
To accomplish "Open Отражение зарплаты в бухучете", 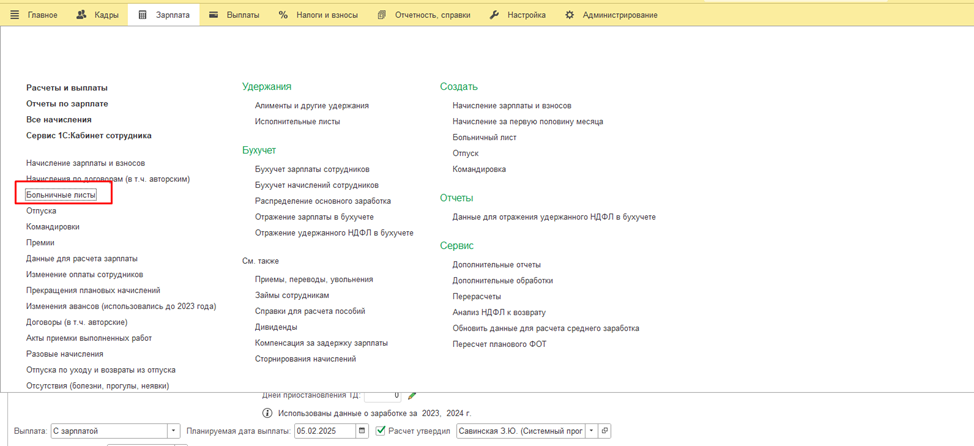I will [314, 217].
